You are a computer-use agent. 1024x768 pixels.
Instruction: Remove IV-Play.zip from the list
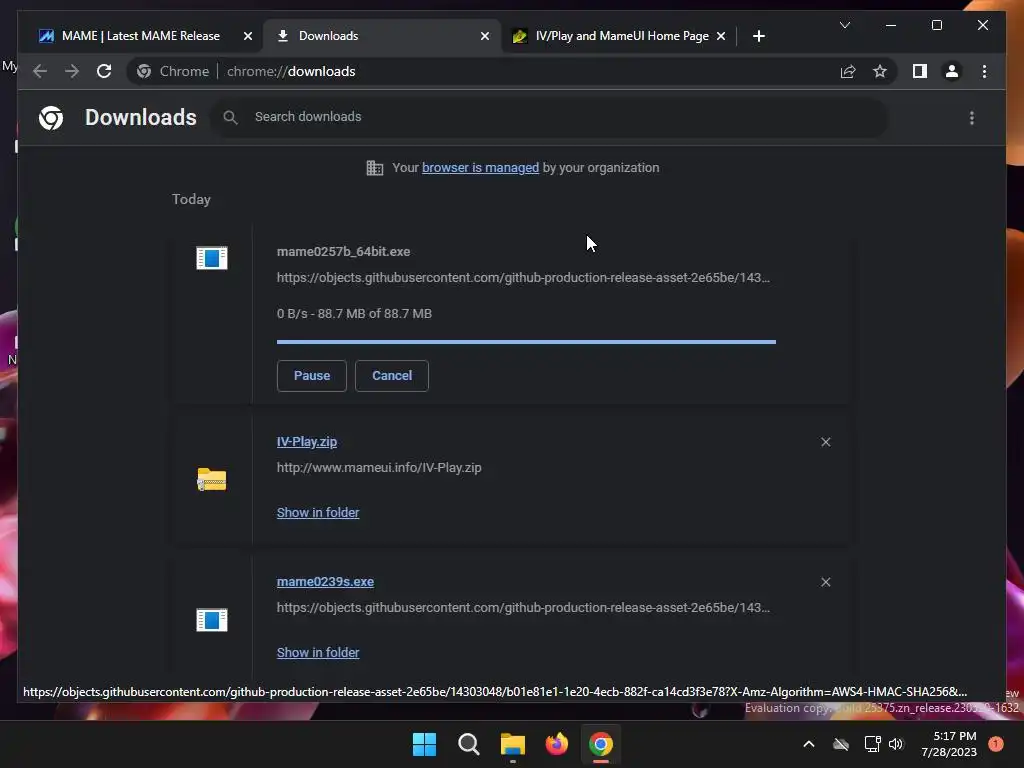(825, 442)
